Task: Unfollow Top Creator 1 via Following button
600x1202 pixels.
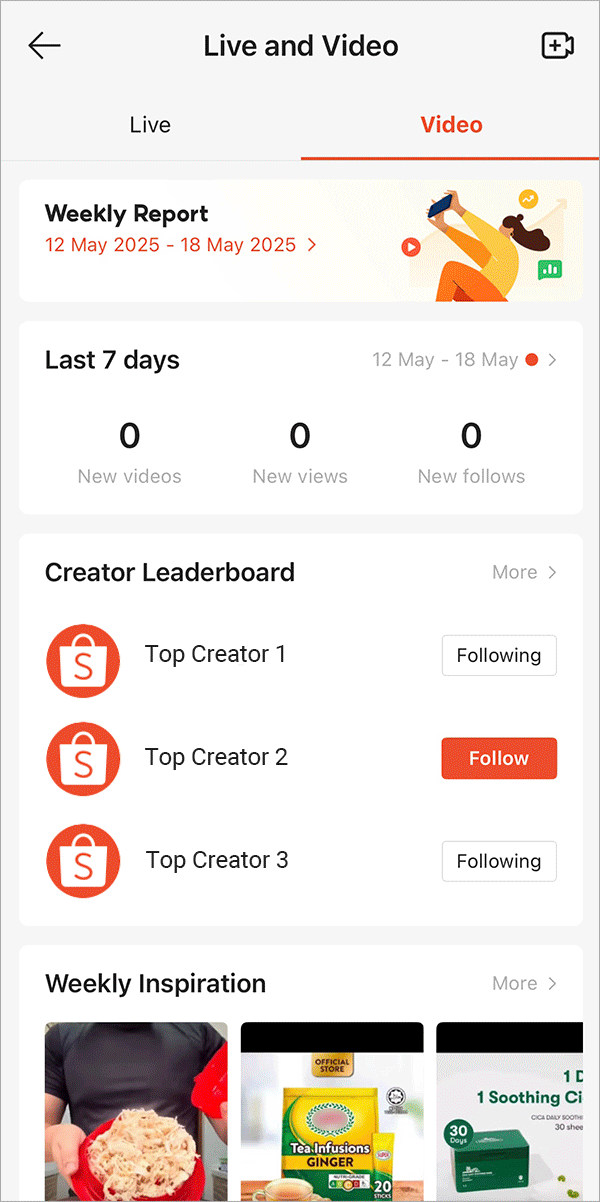Action: (499, 655)
